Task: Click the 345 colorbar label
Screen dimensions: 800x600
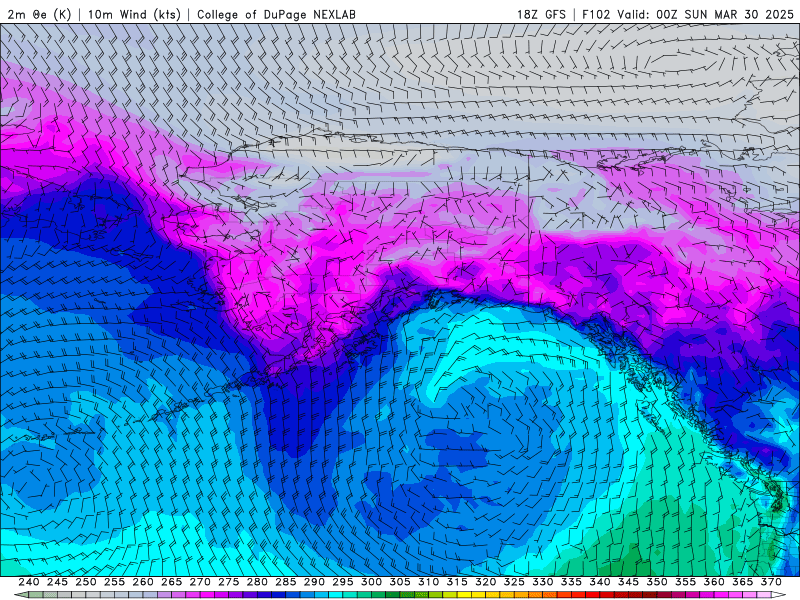Action: click(629, 582)
